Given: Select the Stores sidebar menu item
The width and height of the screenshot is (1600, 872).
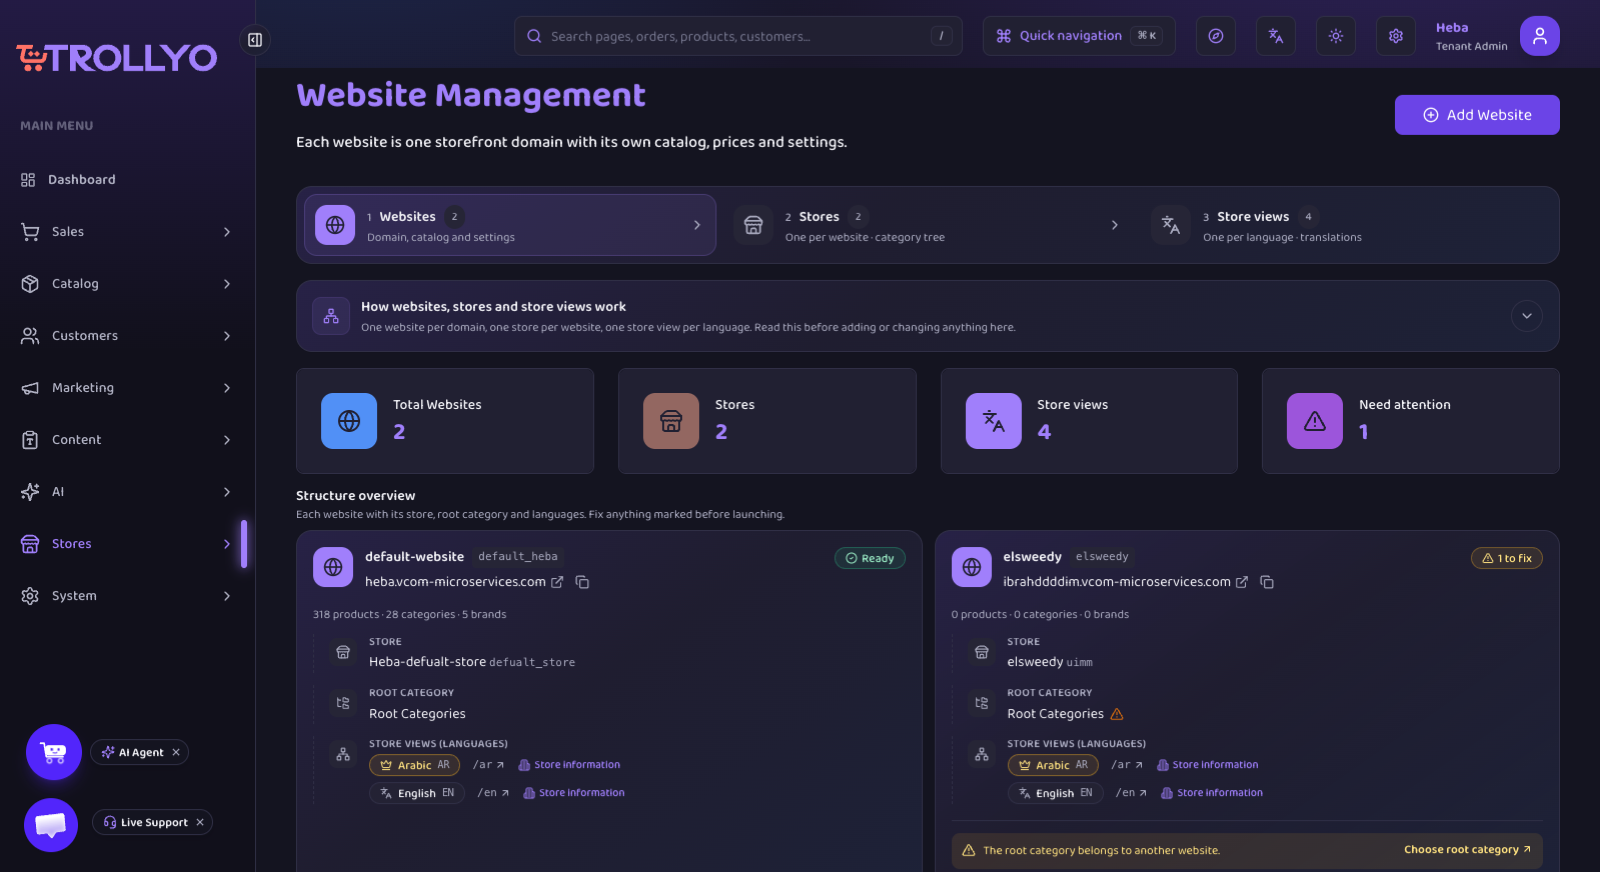Looking at the screenshot, I should coord(127,544).
